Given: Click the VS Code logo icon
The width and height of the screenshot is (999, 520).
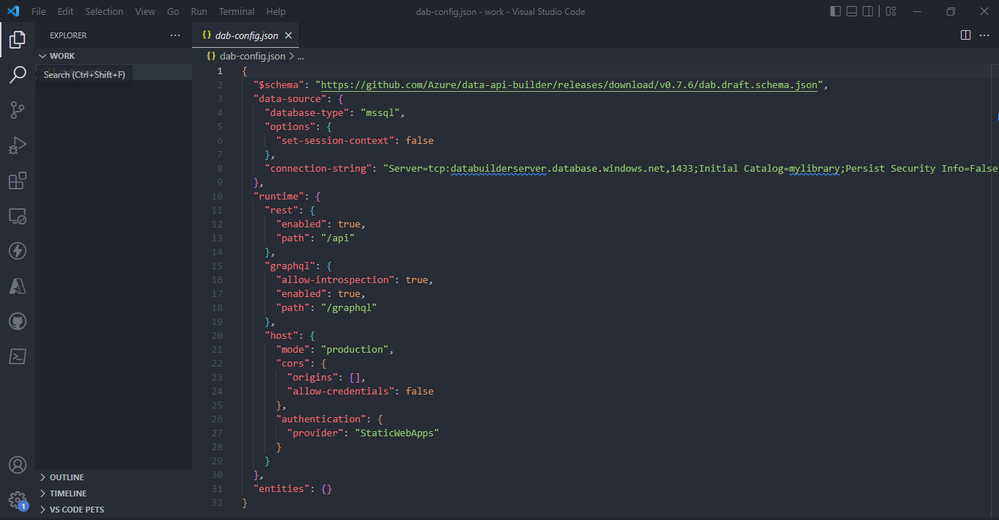Looking at the screenshot, I should click(13, 11).
